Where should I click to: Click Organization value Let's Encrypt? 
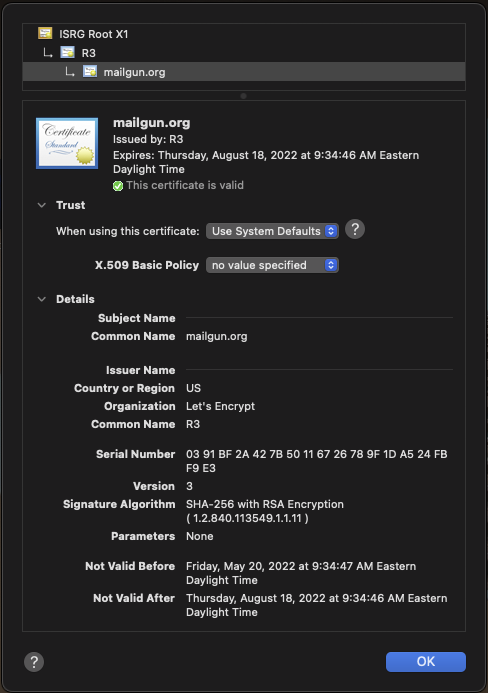click(x=220, y=406)
